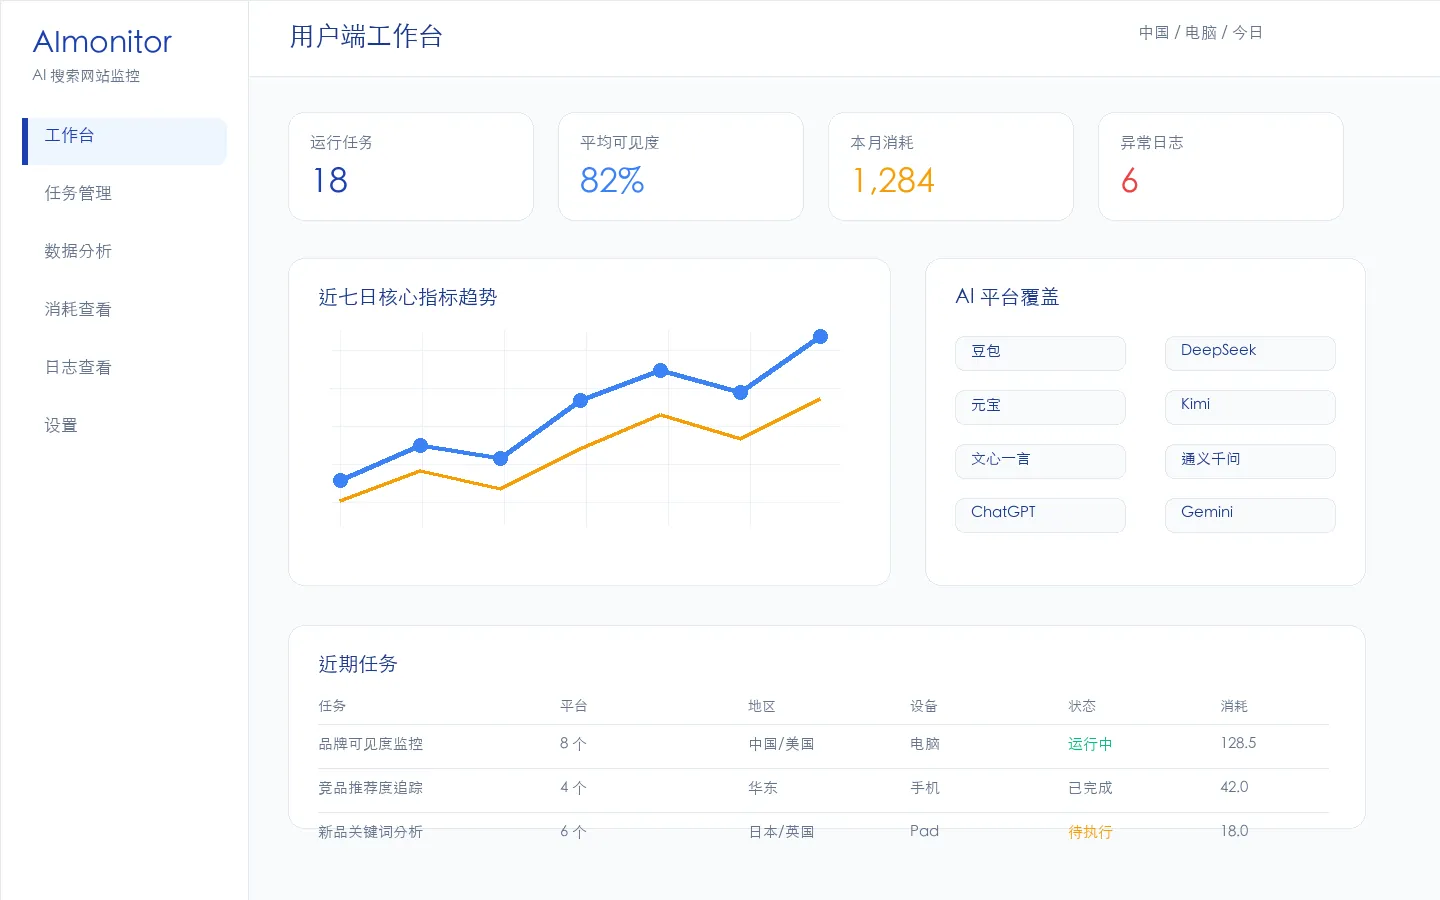Click the 新品关键词分析 task name

371,832
